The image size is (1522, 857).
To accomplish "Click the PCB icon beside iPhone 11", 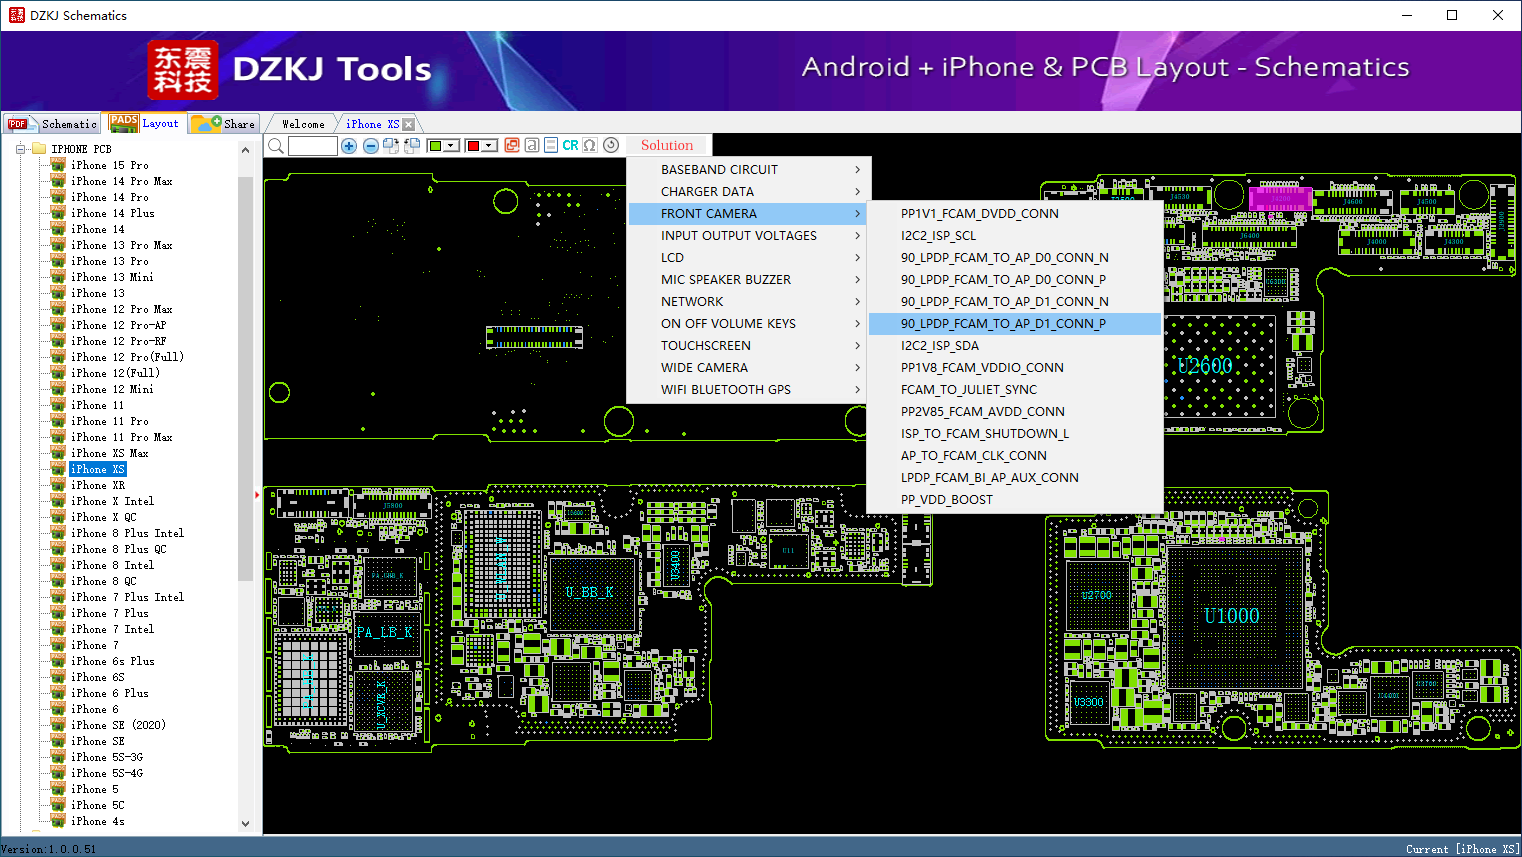I will pos(58,405).
